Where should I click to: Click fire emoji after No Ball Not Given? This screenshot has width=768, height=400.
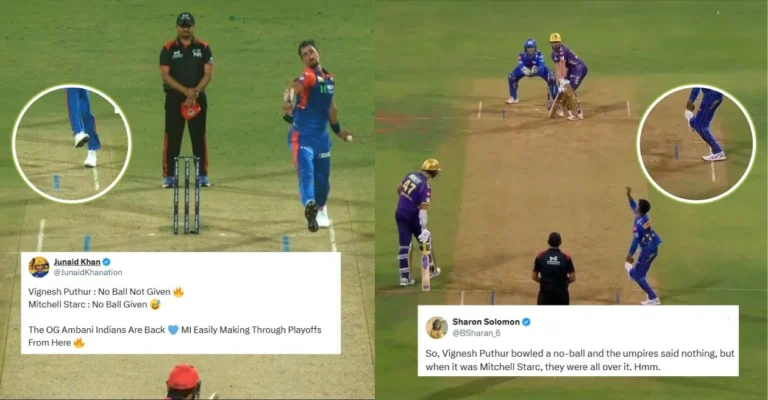pyautogui.click(x=178, y=292)
